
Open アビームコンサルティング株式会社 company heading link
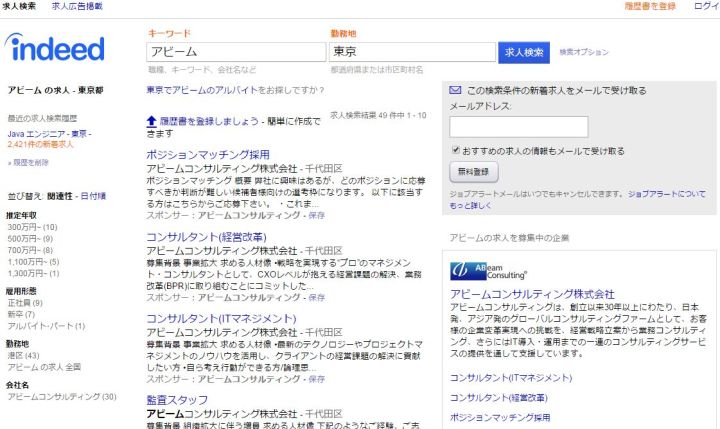[532, 294]
